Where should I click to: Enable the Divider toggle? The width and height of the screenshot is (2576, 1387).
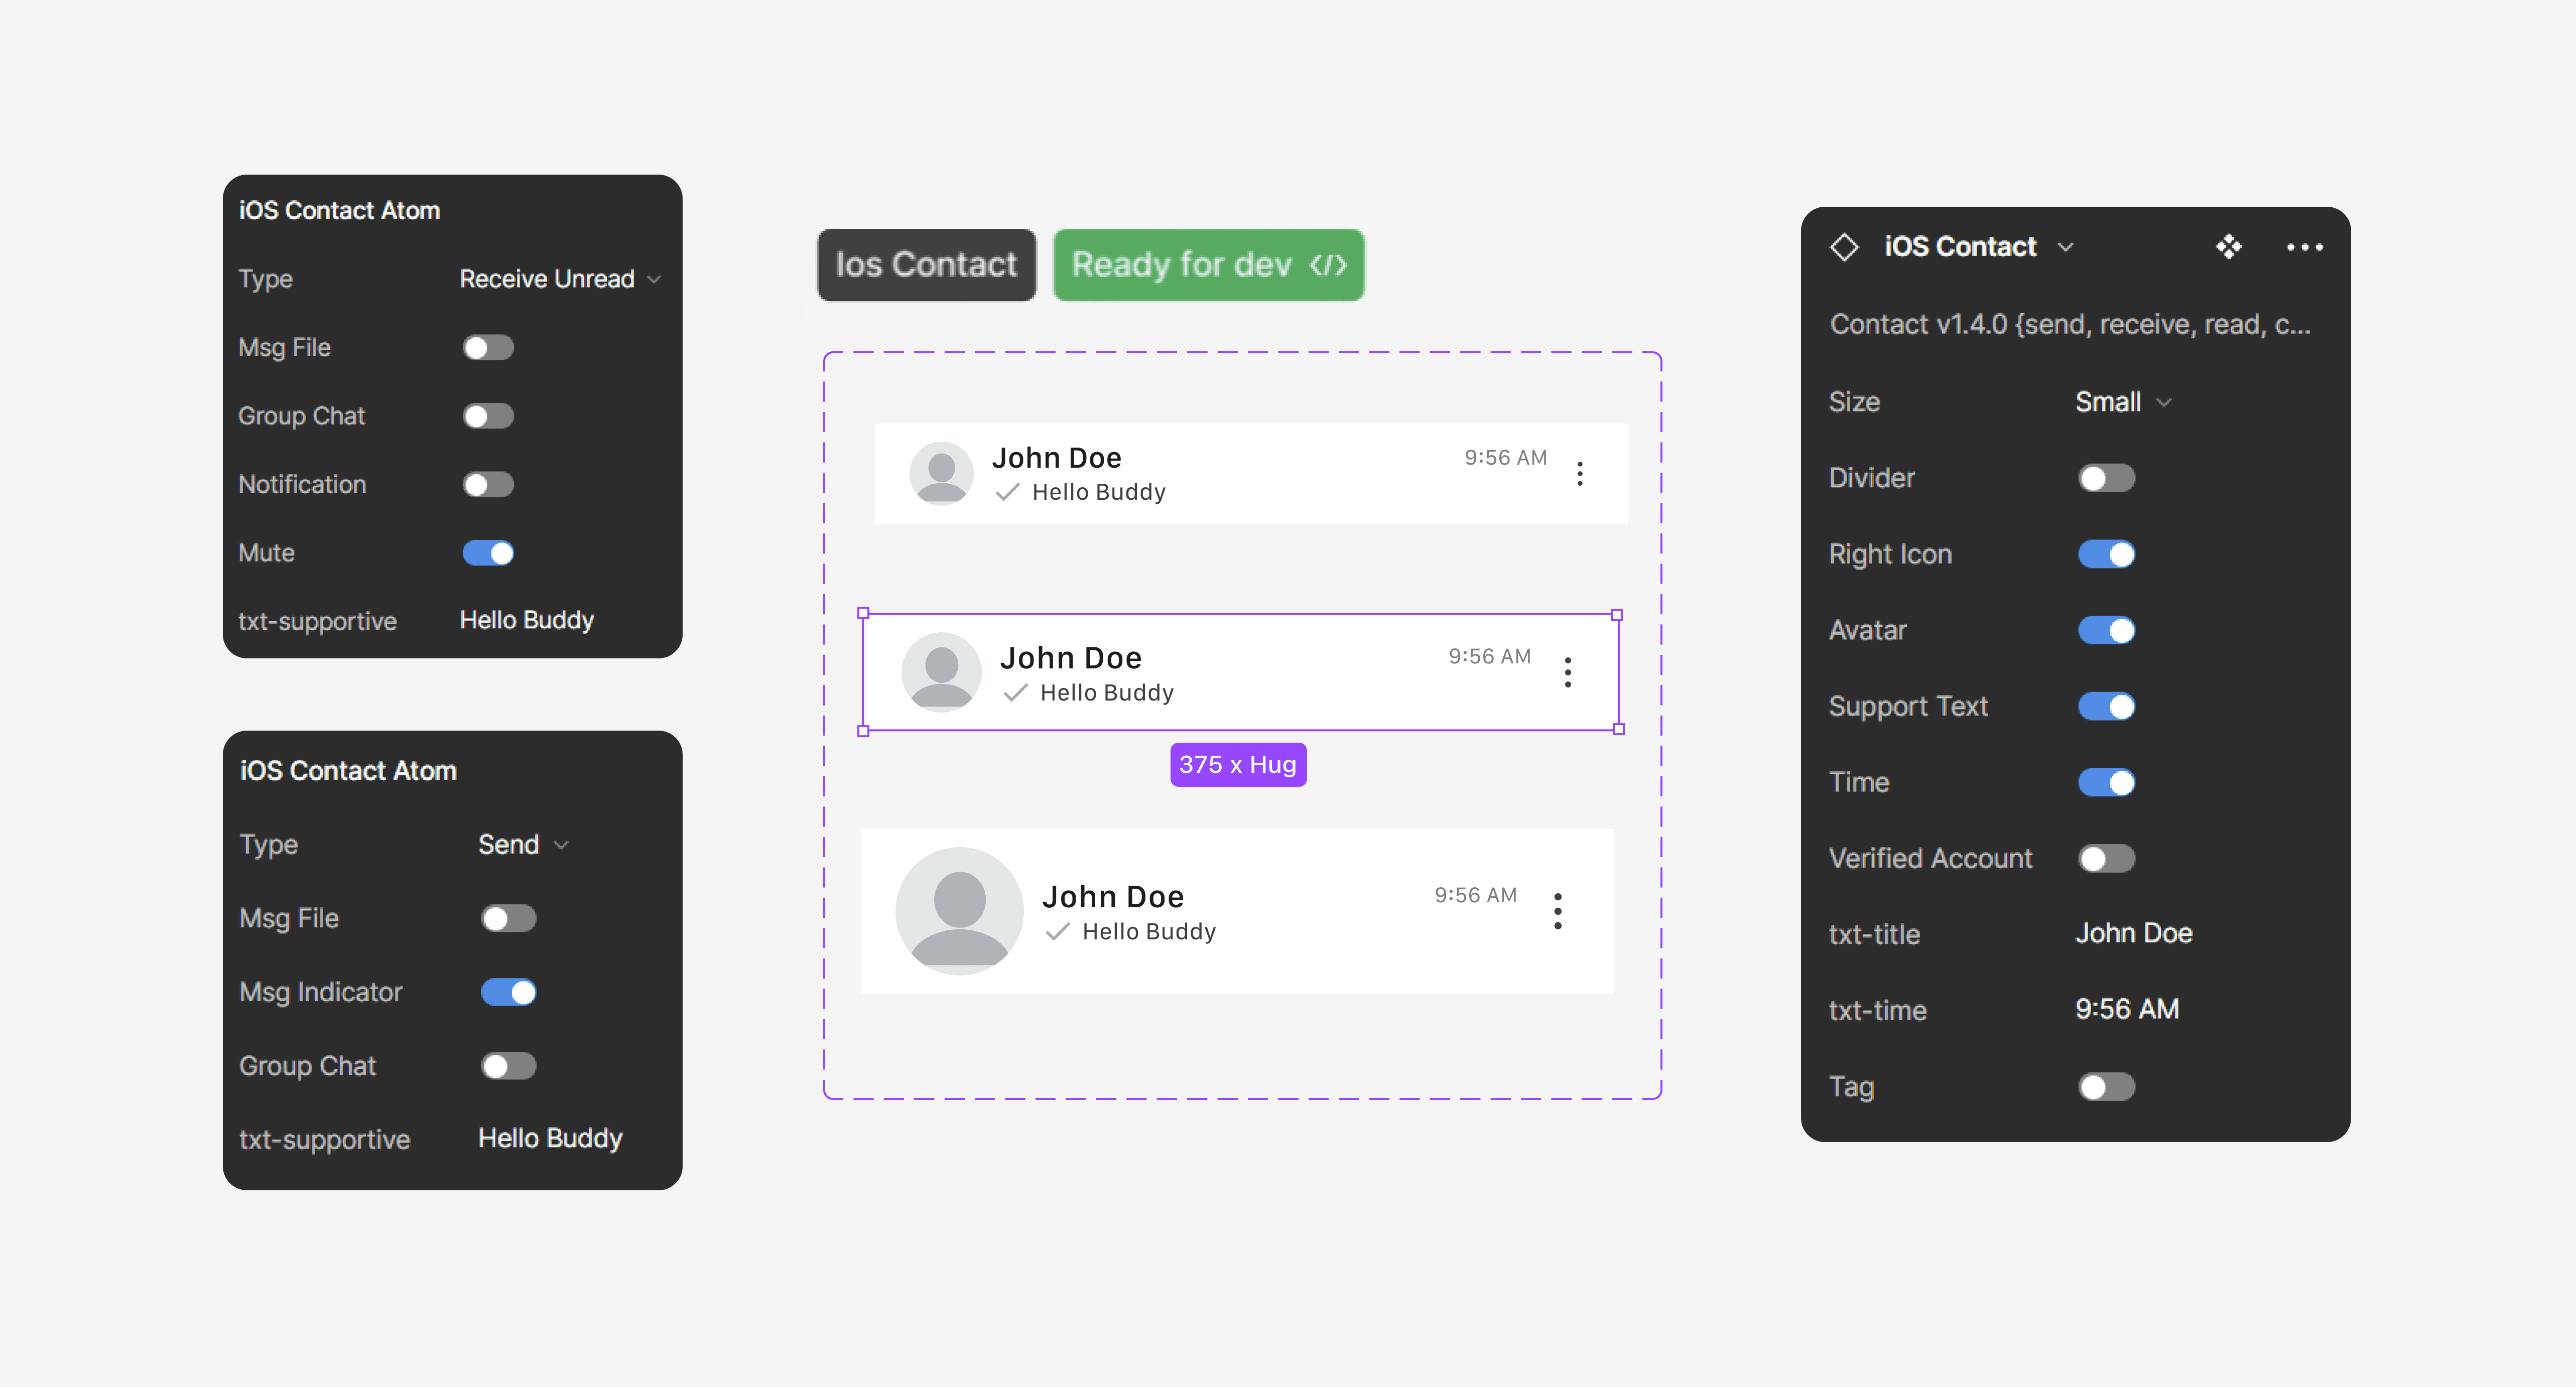2106,478
